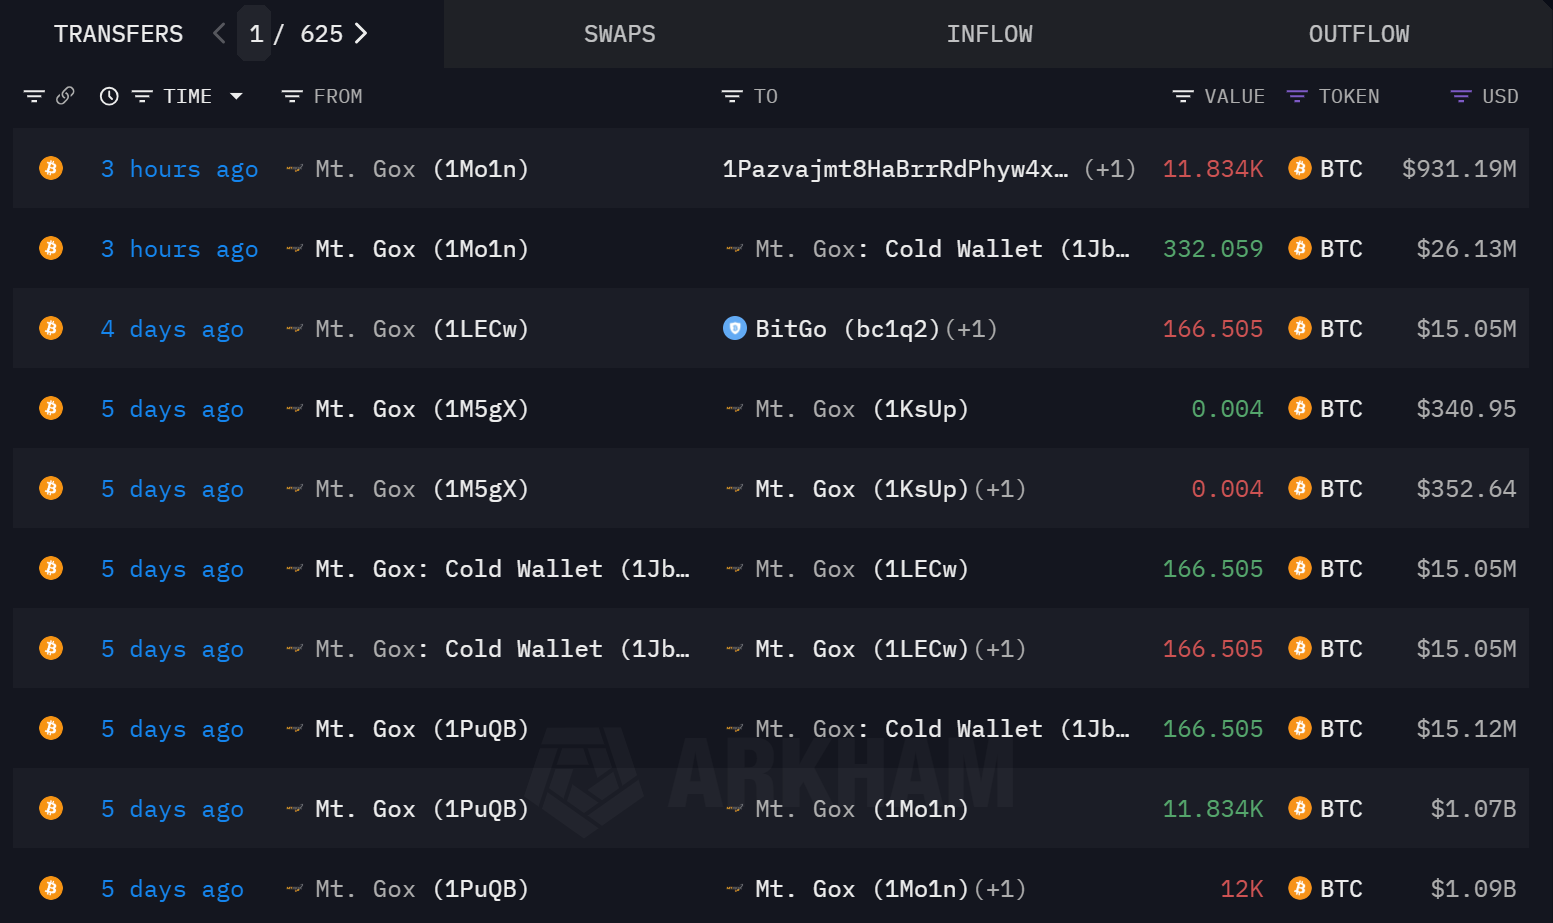This screenshot has width=1553, height=923.
Task: Click the clock icon next to TIME
Action: click(109, 96)
